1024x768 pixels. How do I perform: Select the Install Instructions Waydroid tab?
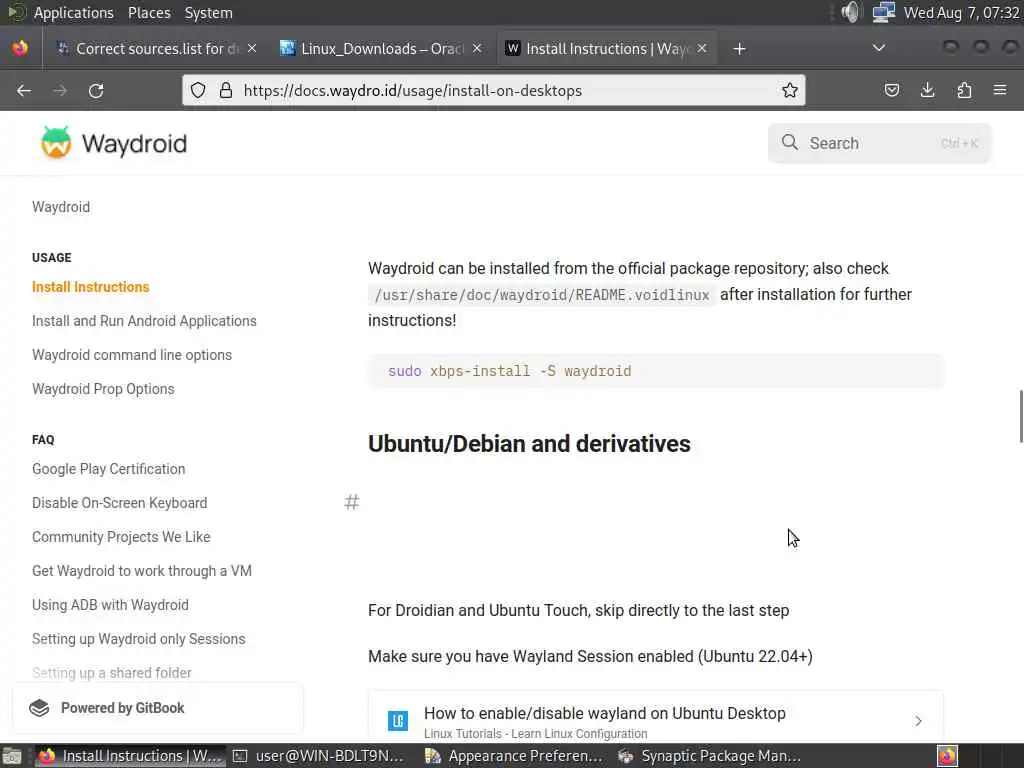tap(607, 48)
